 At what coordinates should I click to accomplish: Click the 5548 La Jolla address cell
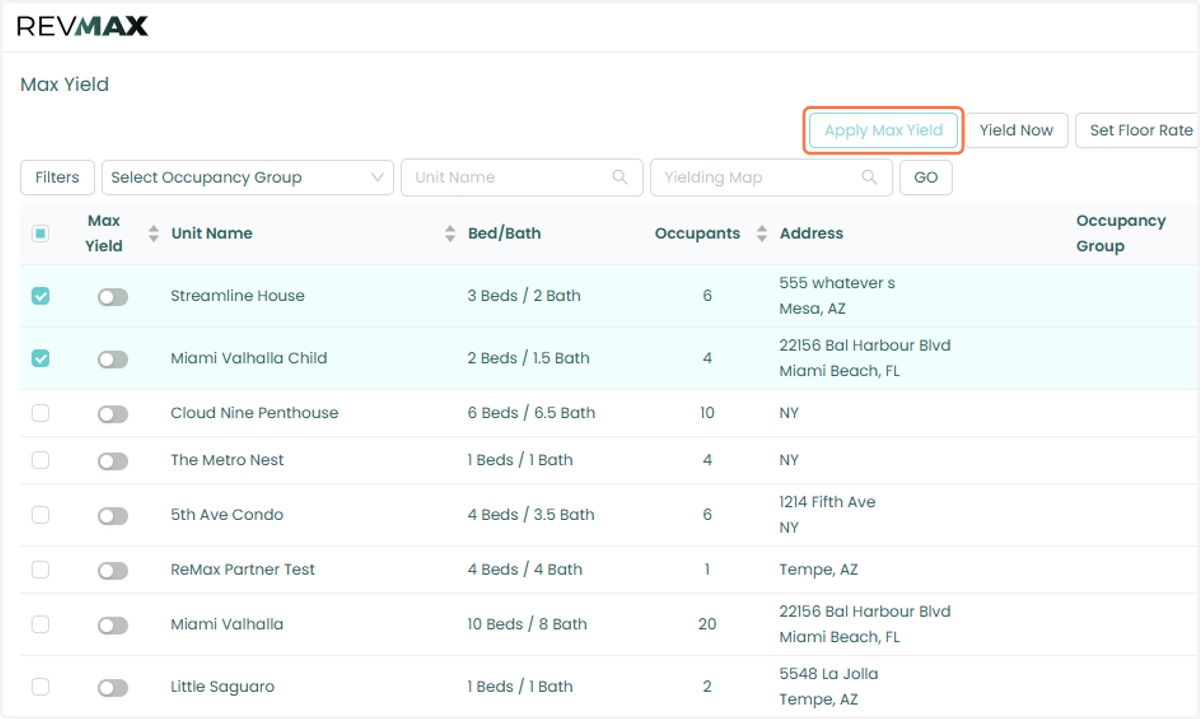point(829,687)
